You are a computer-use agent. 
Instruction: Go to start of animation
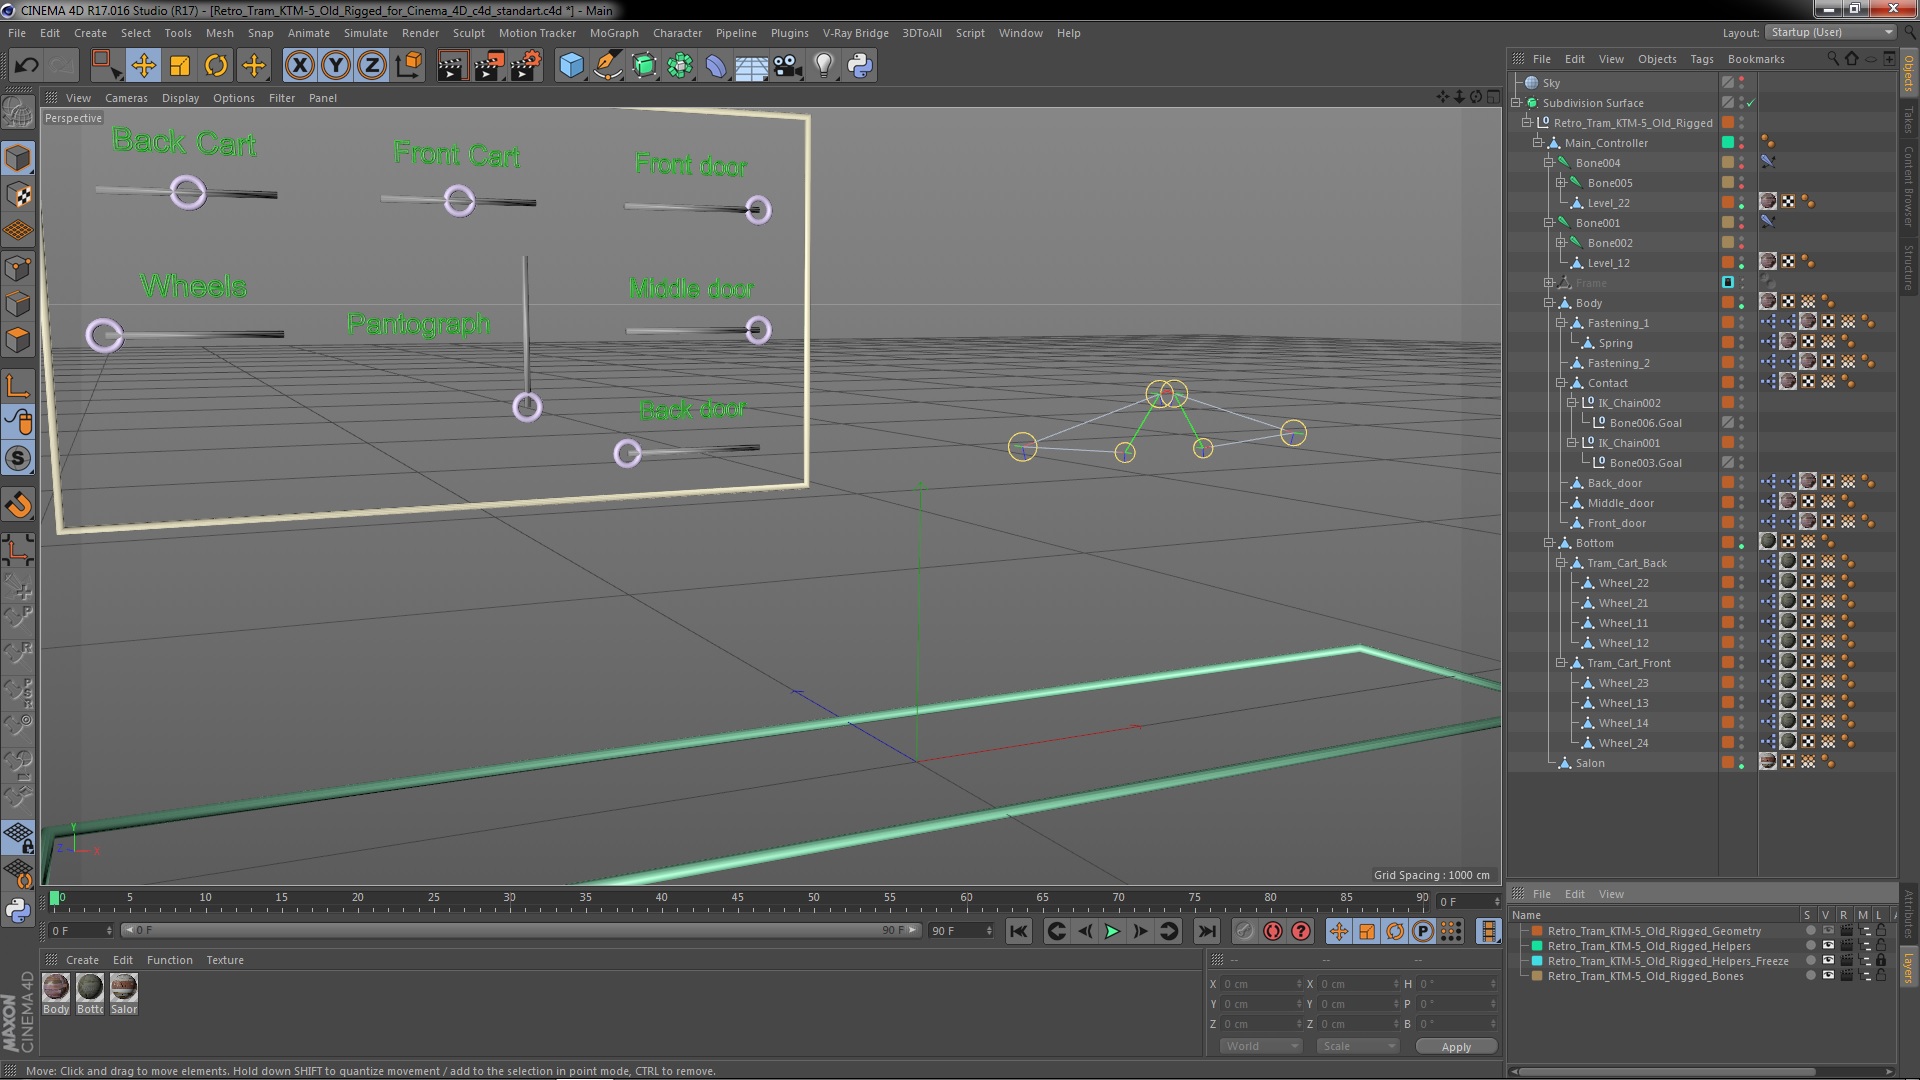[x=1018, y=931]
